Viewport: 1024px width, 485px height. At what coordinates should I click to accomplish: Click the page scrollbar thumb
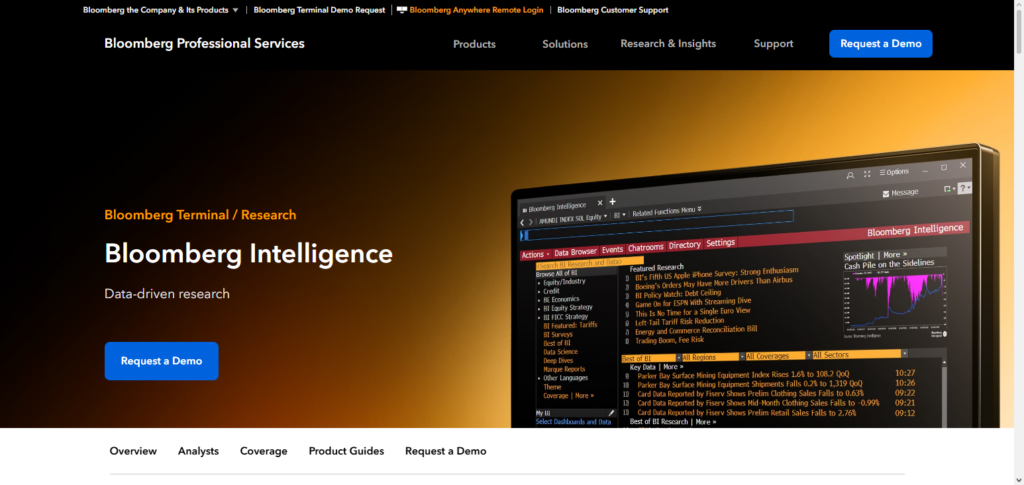[1019, 31]
